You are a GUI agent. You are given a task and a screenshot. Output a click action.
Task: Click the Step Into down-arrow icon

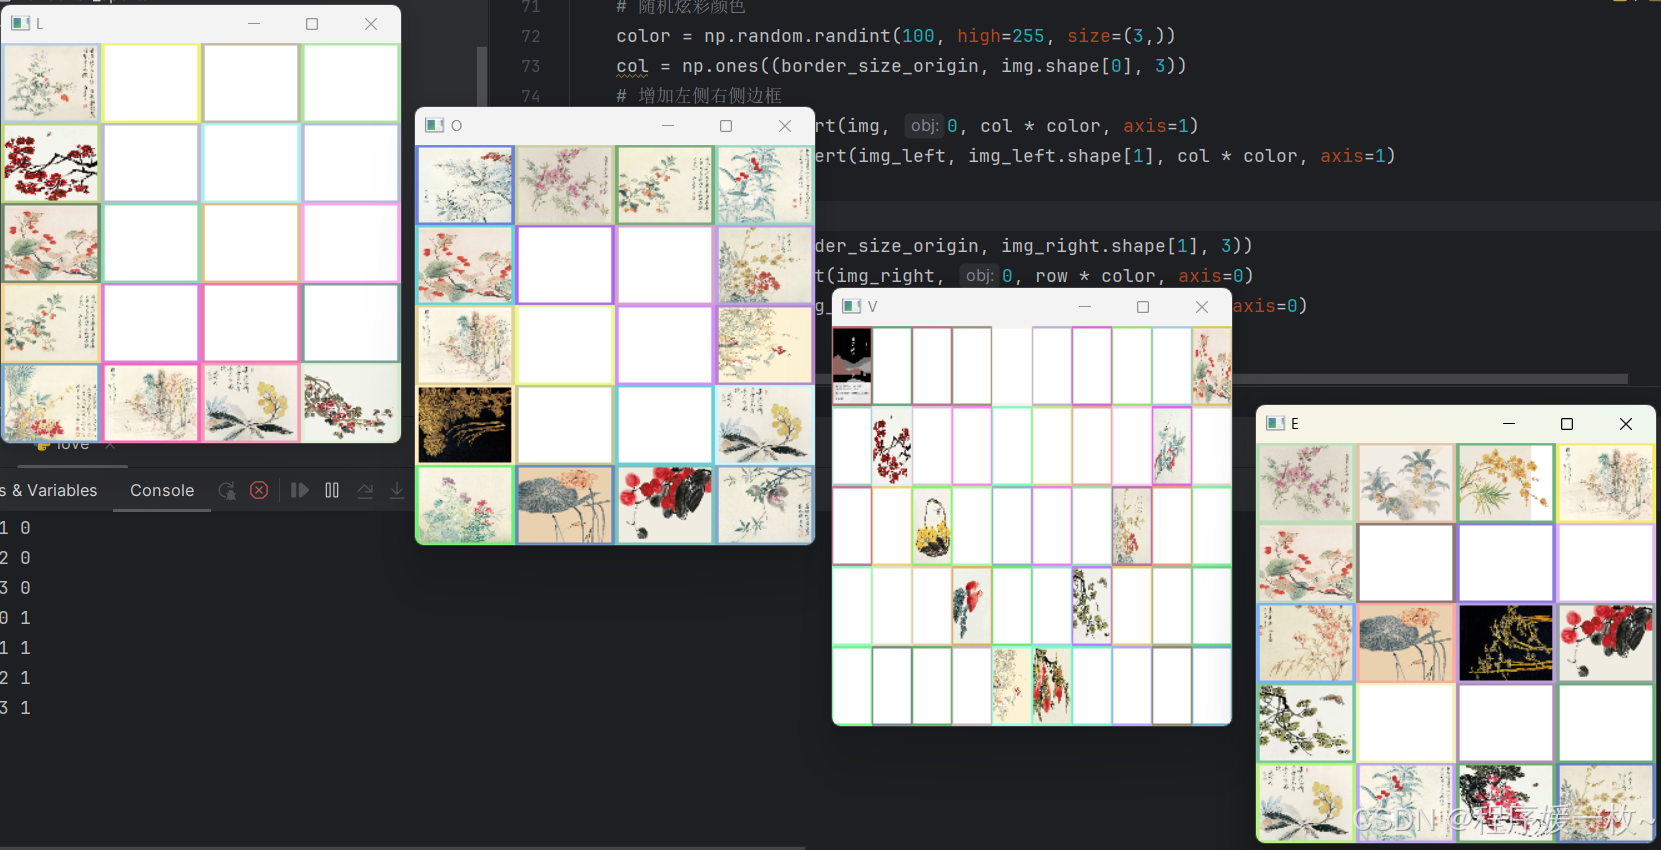pos(397,490)
